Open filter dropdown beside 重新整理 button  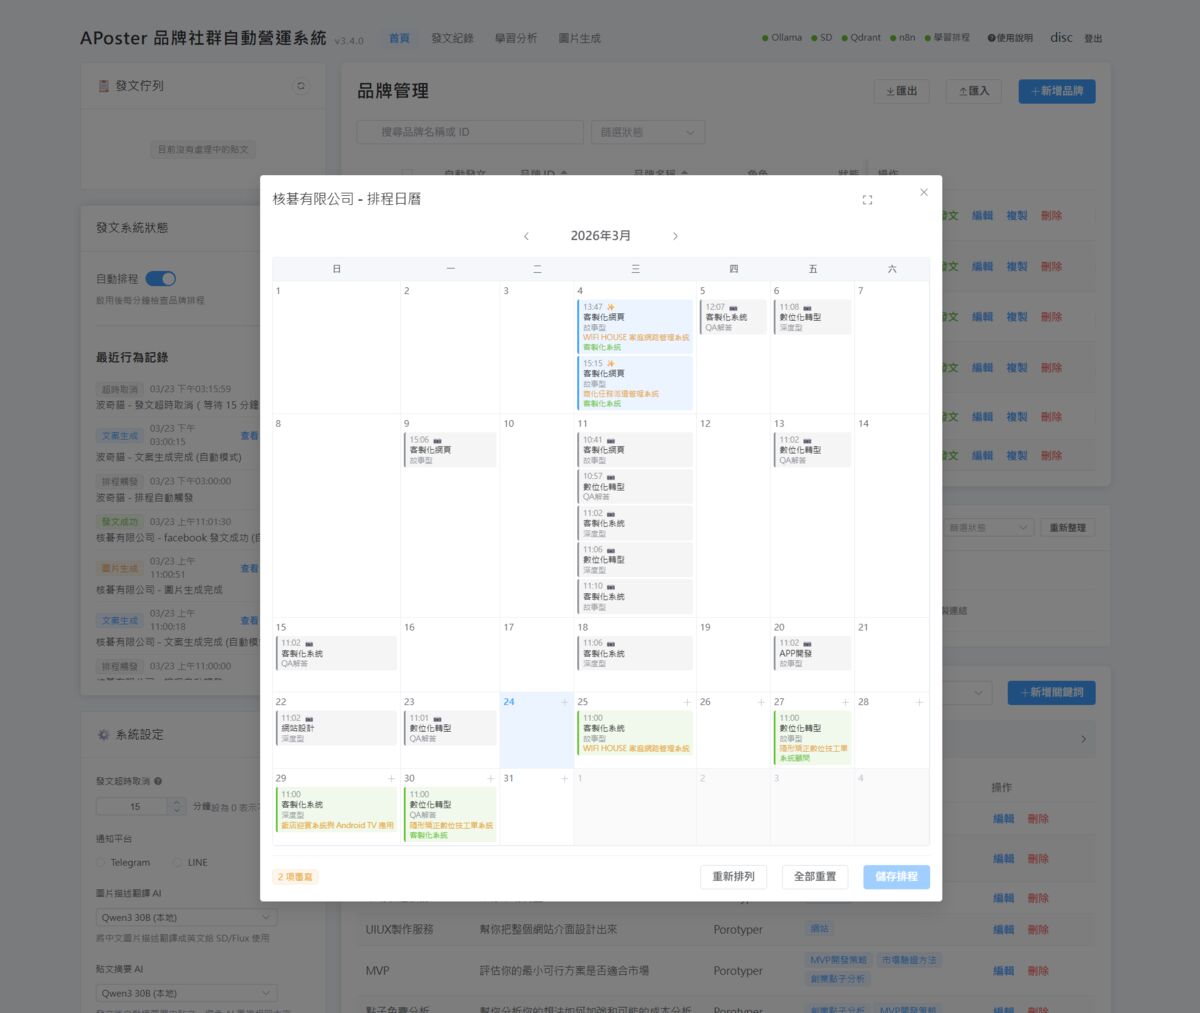point(987,527)
